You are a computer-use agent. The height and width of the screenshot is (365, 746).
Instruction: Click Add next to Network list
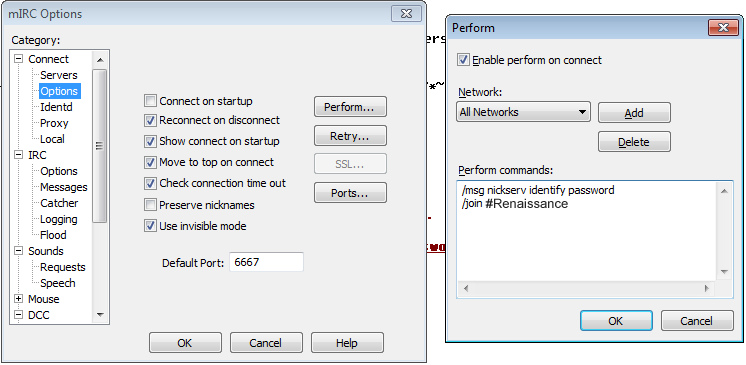coord(634,113)
